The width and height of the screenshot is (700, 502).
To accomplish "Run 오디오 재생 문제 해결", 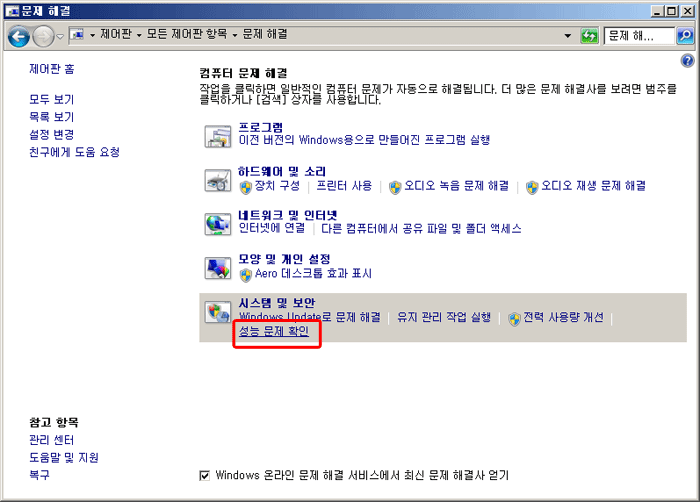I will click(593, 186).
